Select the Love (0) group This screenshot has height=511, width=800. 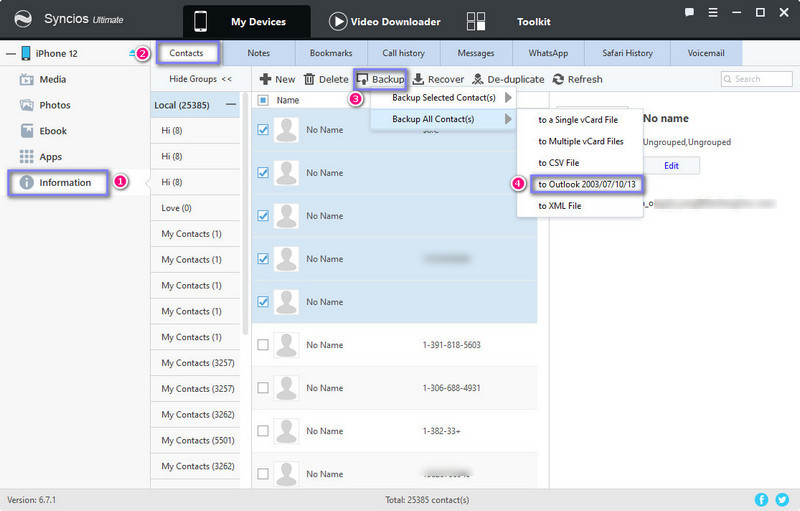click(195, 208)
